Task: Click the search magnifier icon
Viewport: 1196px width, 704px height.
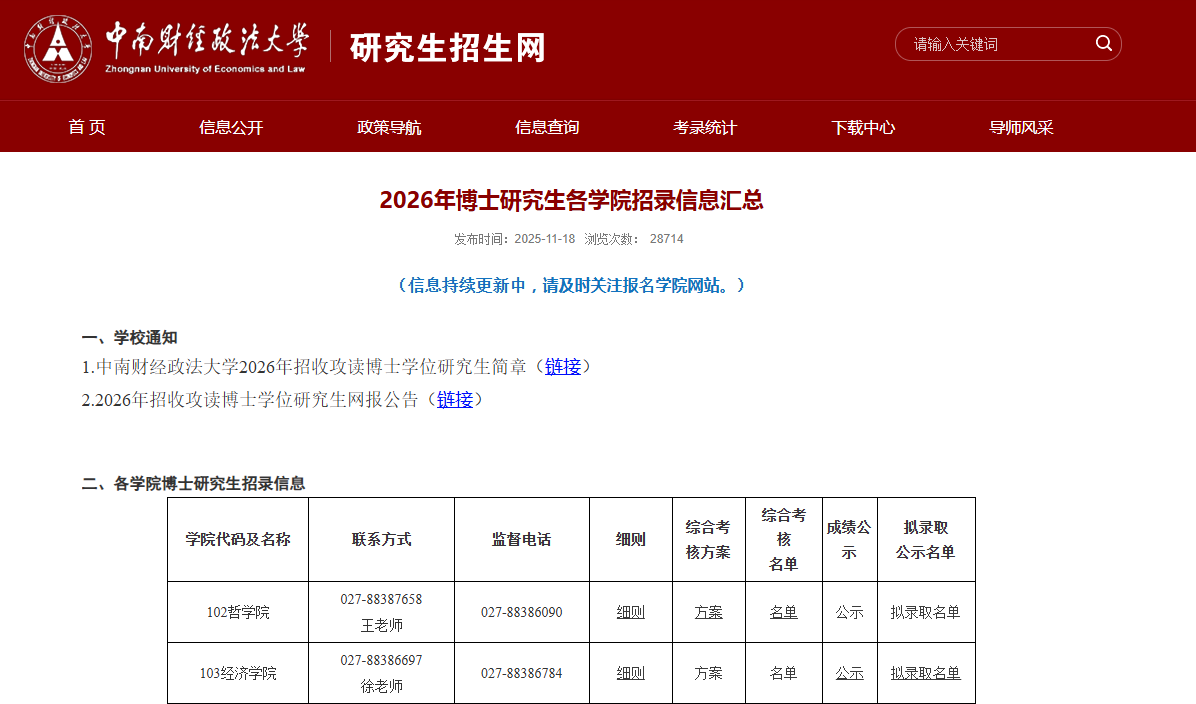Action: click(x=1103, y=43)
